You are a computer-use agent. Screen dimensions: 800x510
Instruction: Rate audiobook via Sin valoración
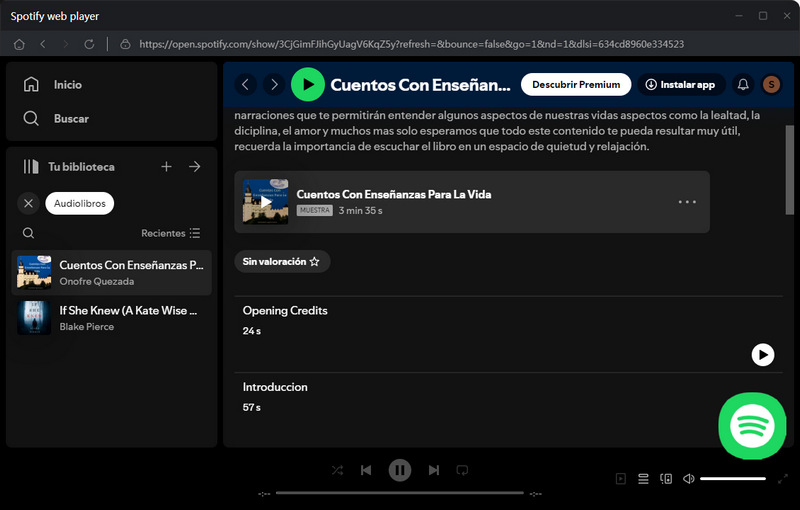click(281, 262)
